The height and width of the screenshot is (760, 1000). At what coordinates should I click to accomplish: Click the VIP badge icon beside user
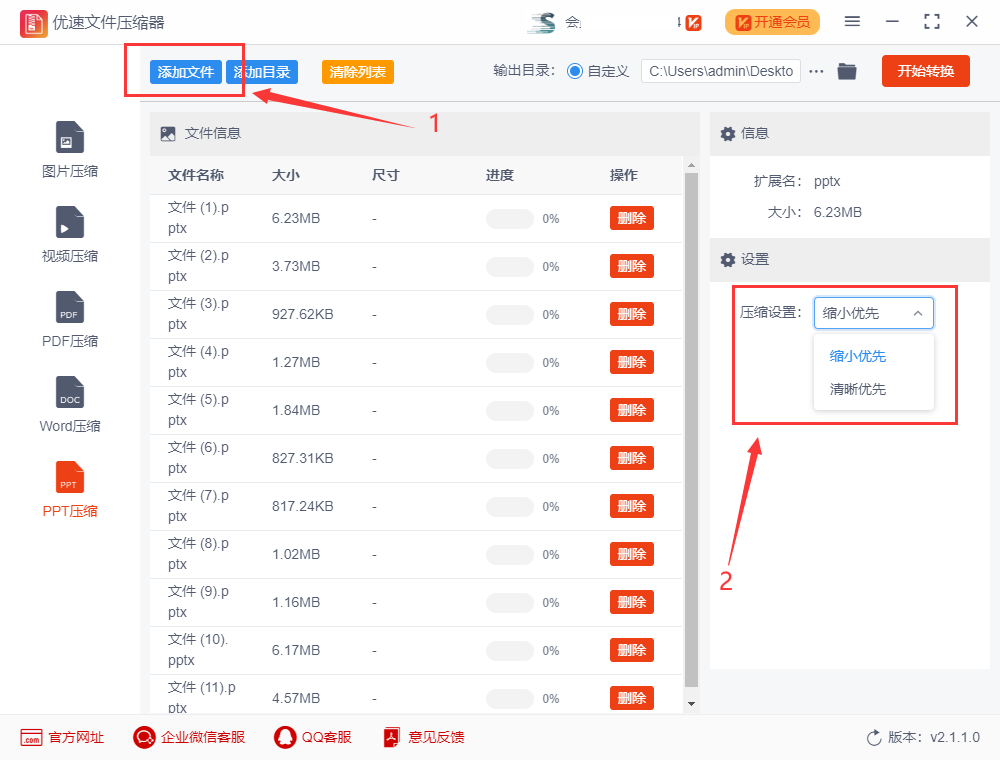[x=693, y=23]
